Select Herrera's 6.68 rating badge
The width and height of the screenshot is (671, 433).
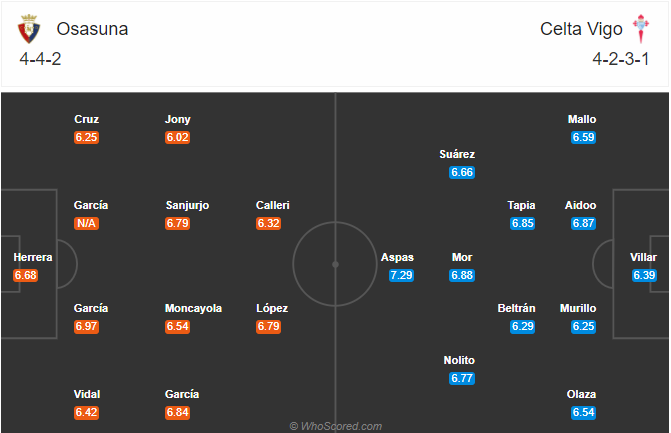point(25,275)
